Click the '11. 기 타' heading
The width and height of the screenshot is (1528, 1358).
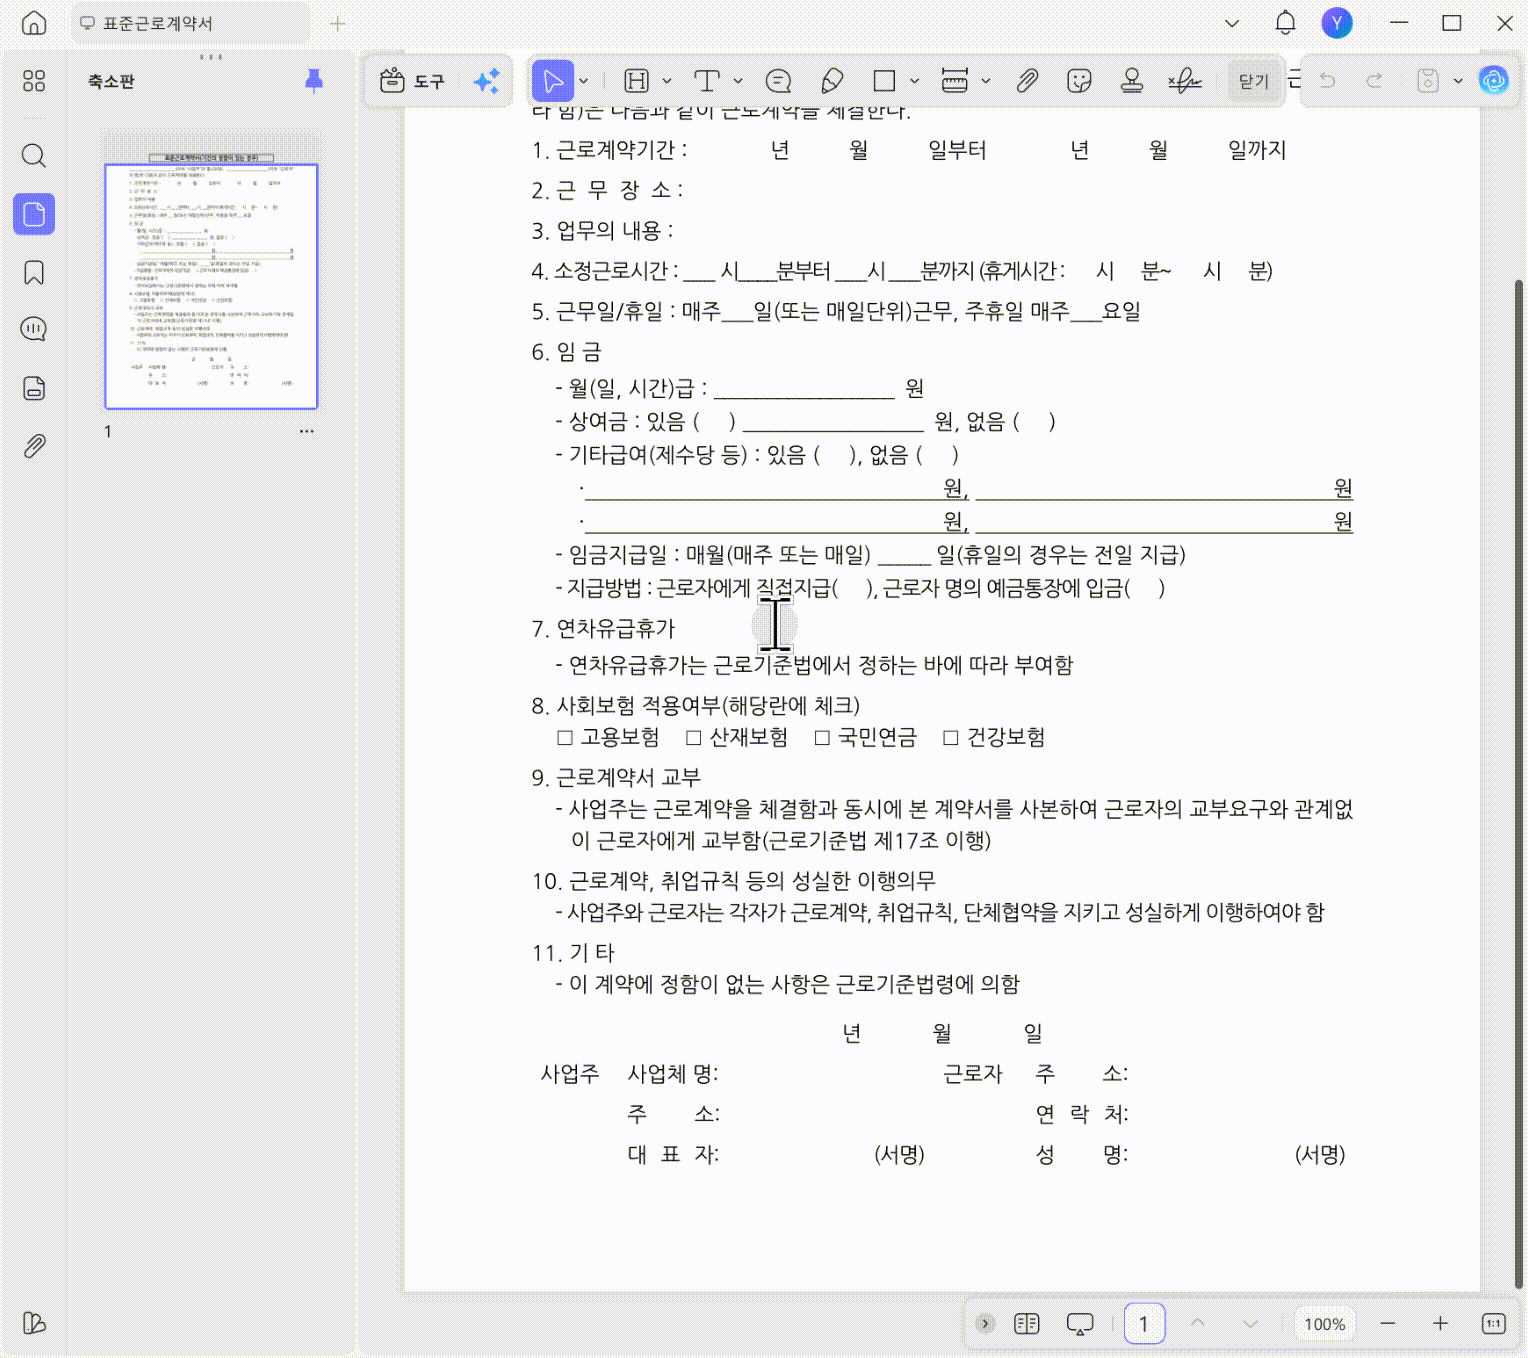point(573,953)
